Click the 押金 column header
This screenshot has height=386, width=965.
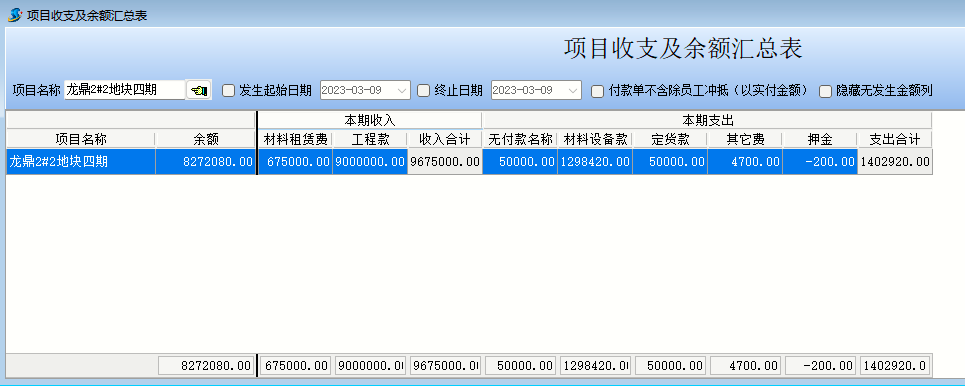click(x=820, y=140)
